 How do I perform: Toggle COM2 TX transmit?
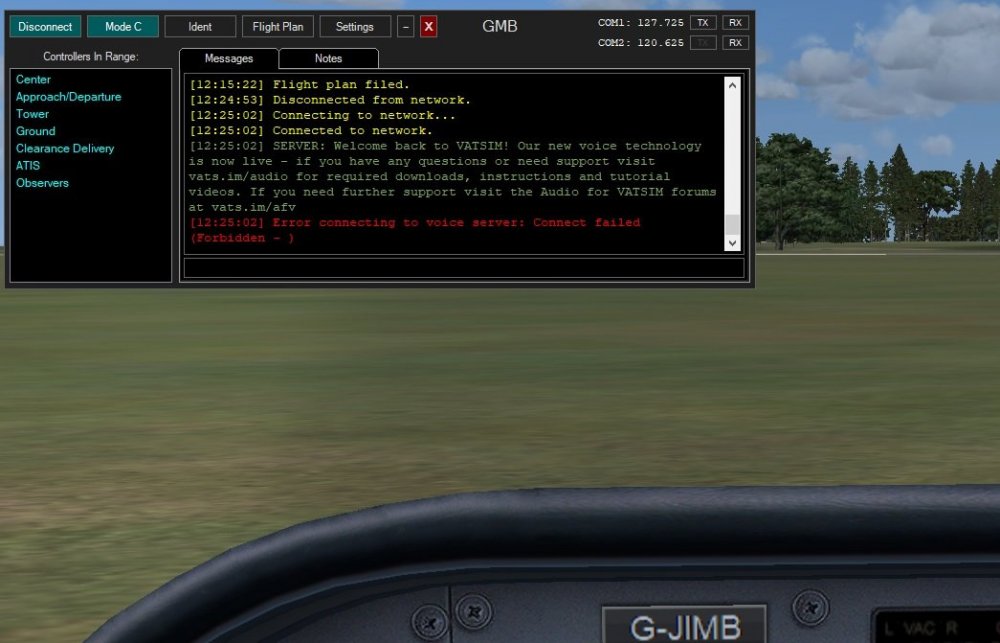pos(703,43)
